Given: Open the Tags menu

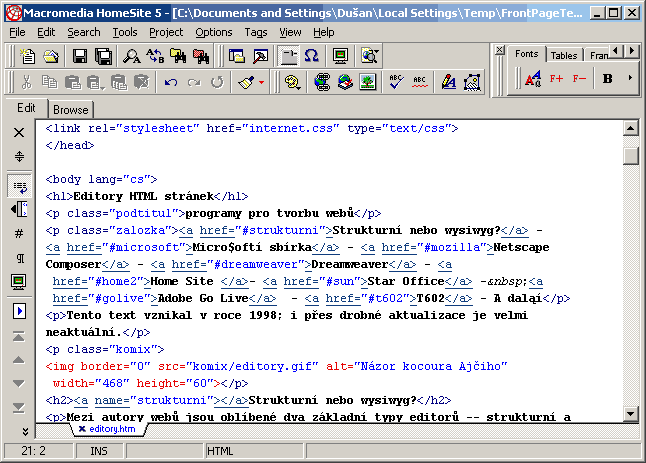Looking at the screenshot, I should click(256, 32).
